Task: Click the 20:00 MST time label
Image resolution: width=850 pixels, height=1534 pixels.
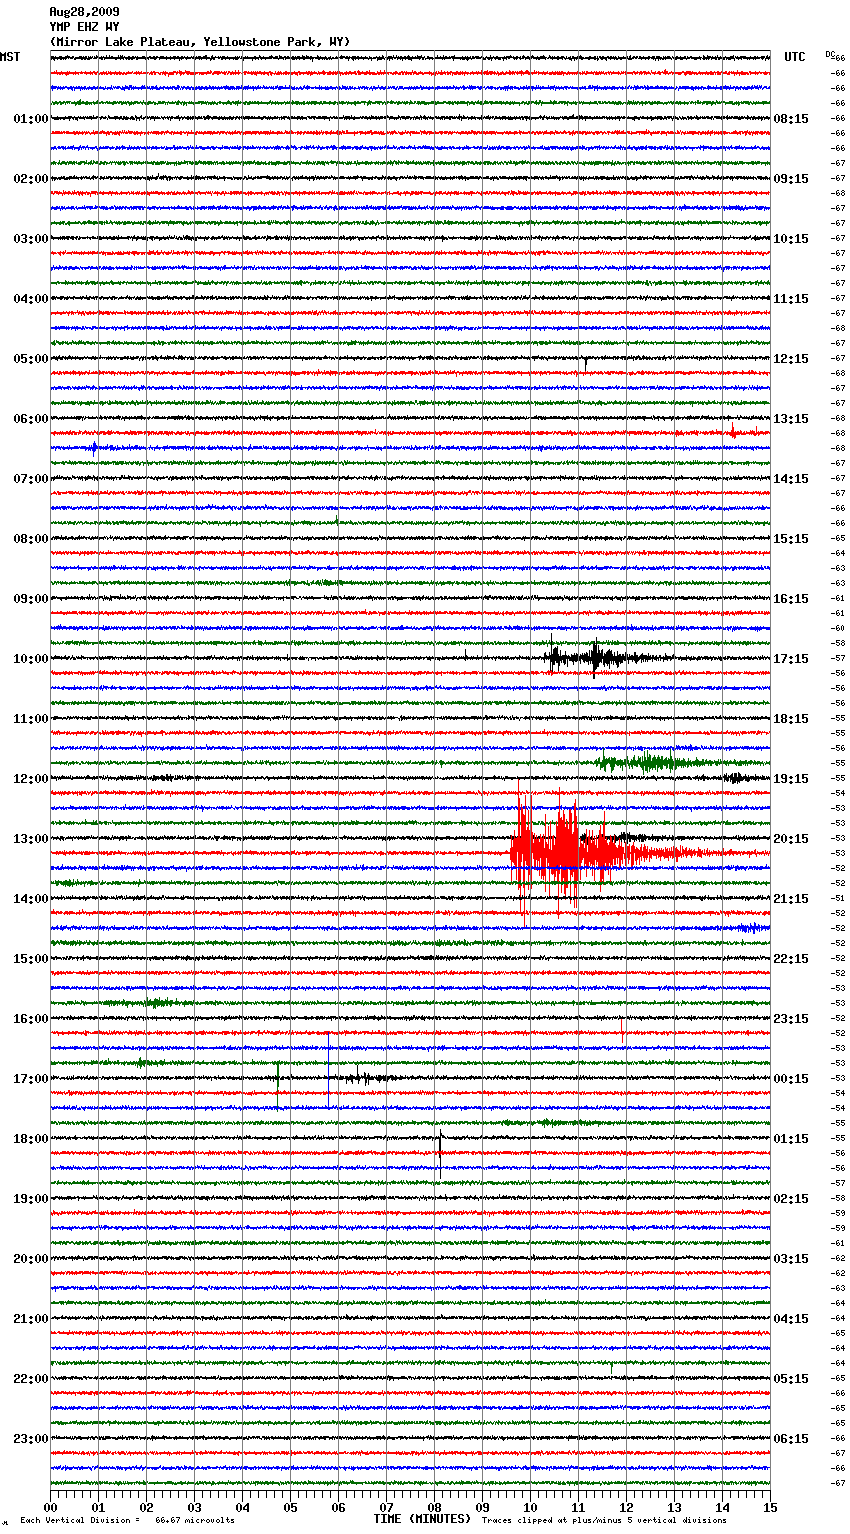Action: tap(31, 1259)
